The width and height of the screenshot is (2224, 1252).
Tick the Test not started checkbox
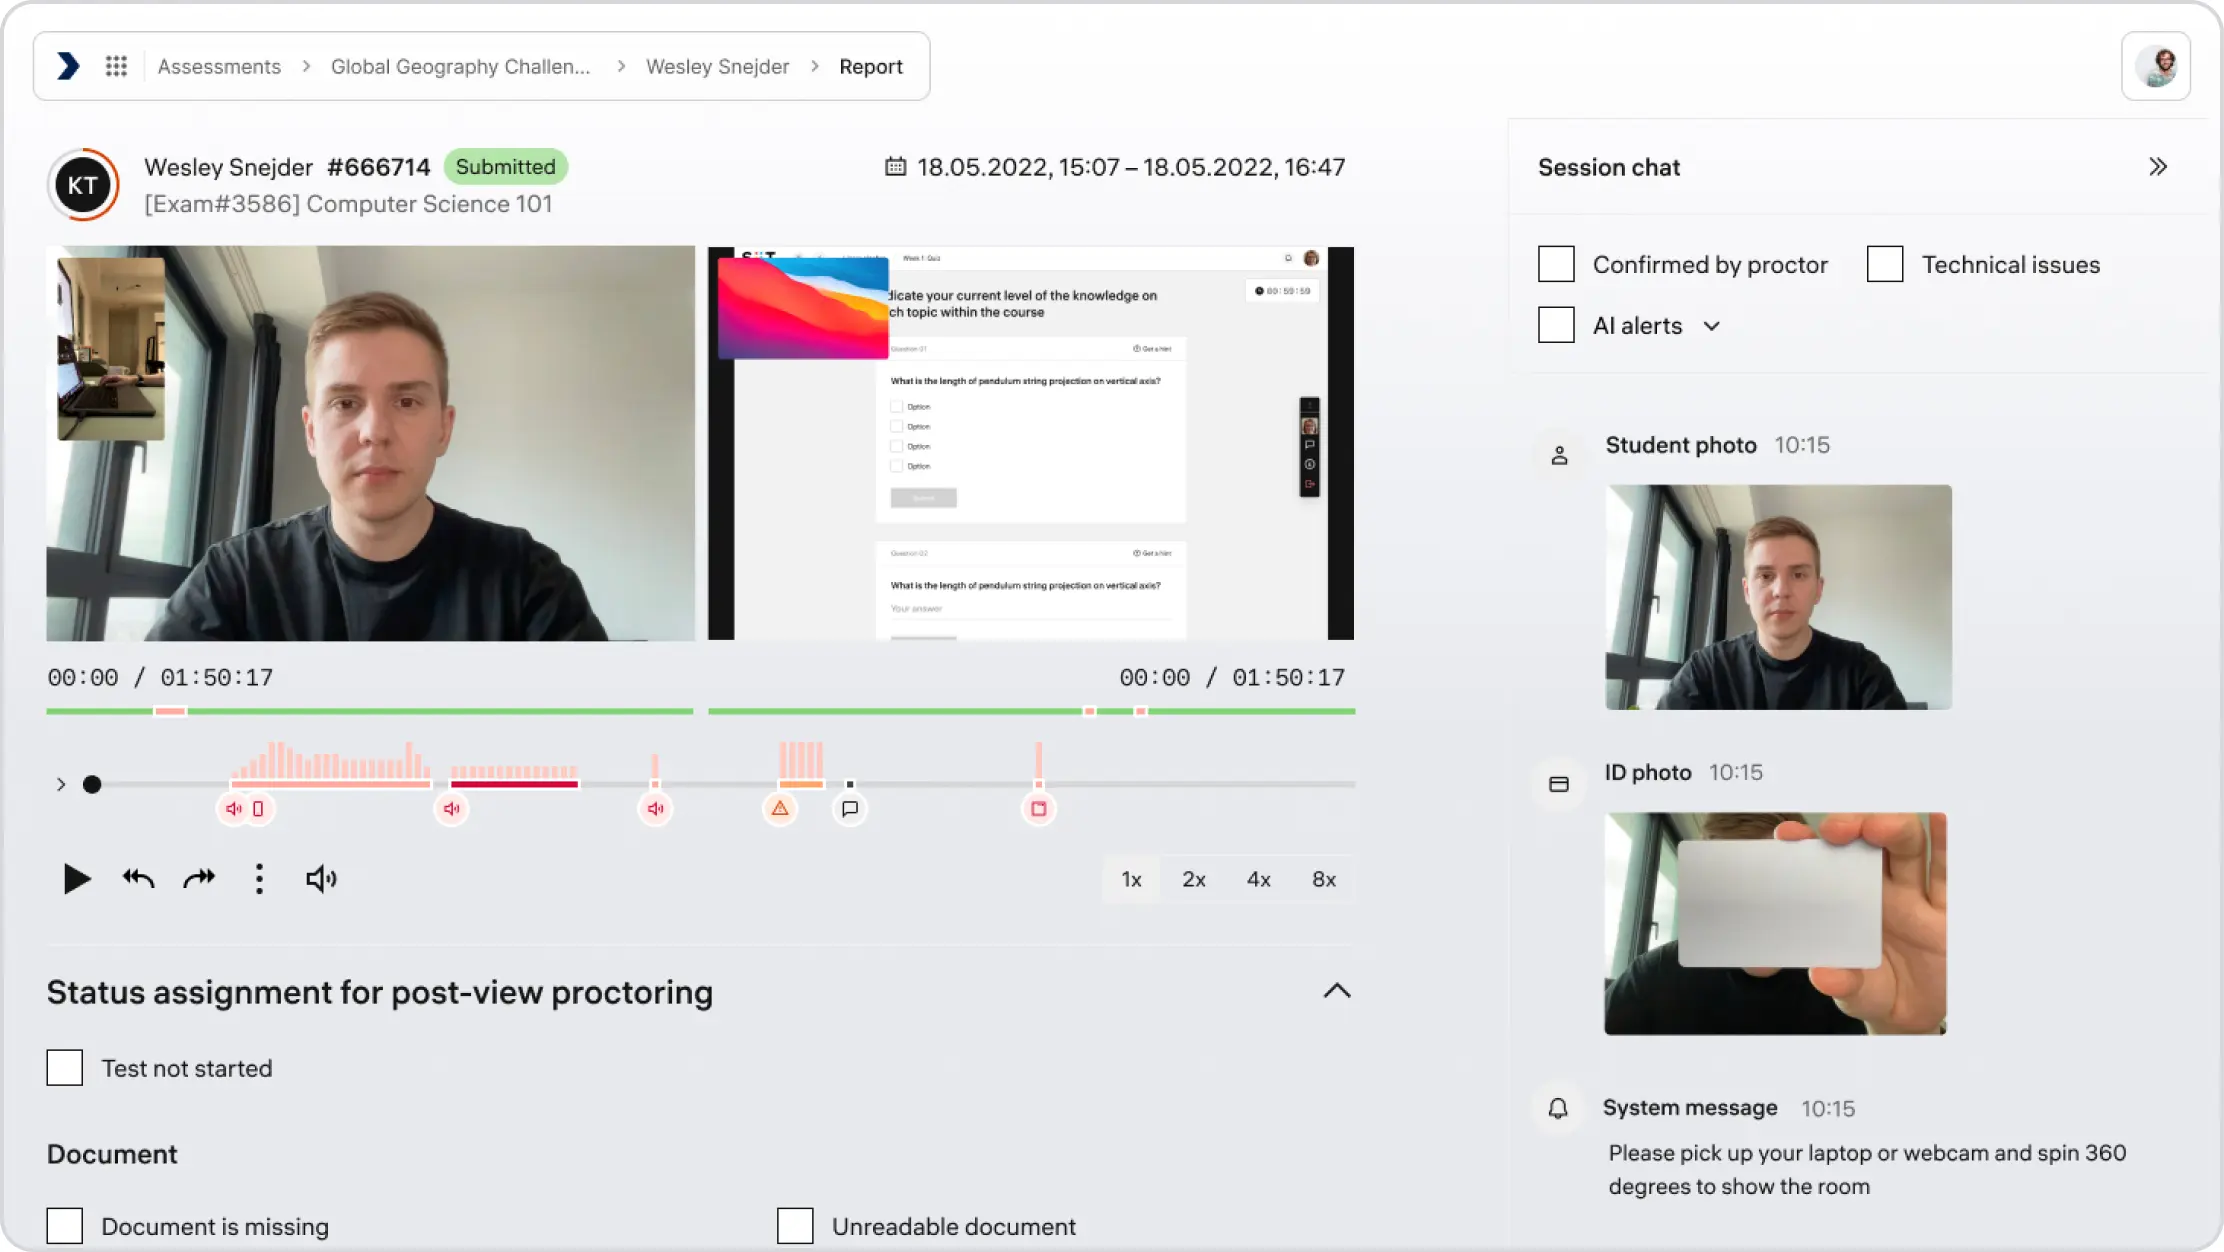point(65,1068)
